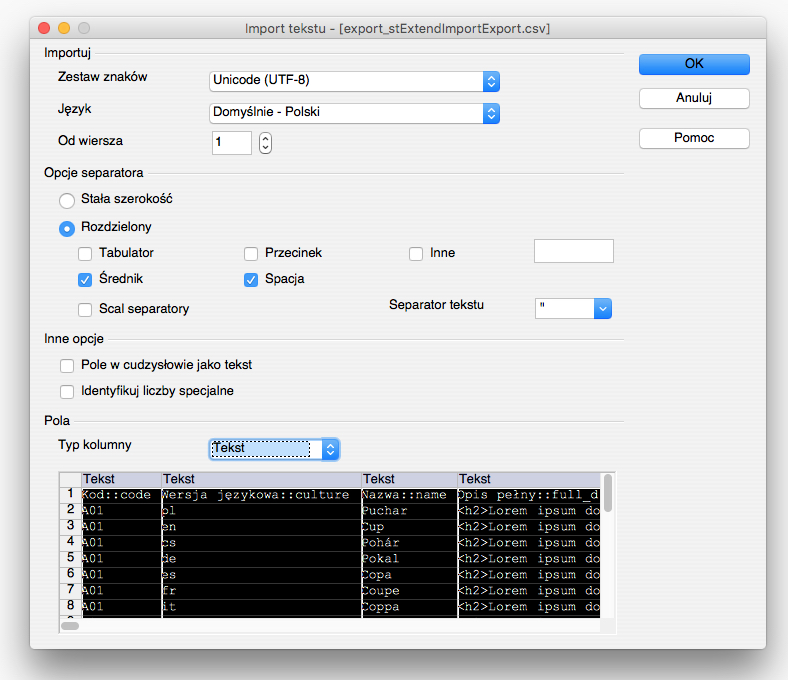Screen dimensions: 788x680
Task: Click the Inne custom separator text field
Action: (574, 251)
